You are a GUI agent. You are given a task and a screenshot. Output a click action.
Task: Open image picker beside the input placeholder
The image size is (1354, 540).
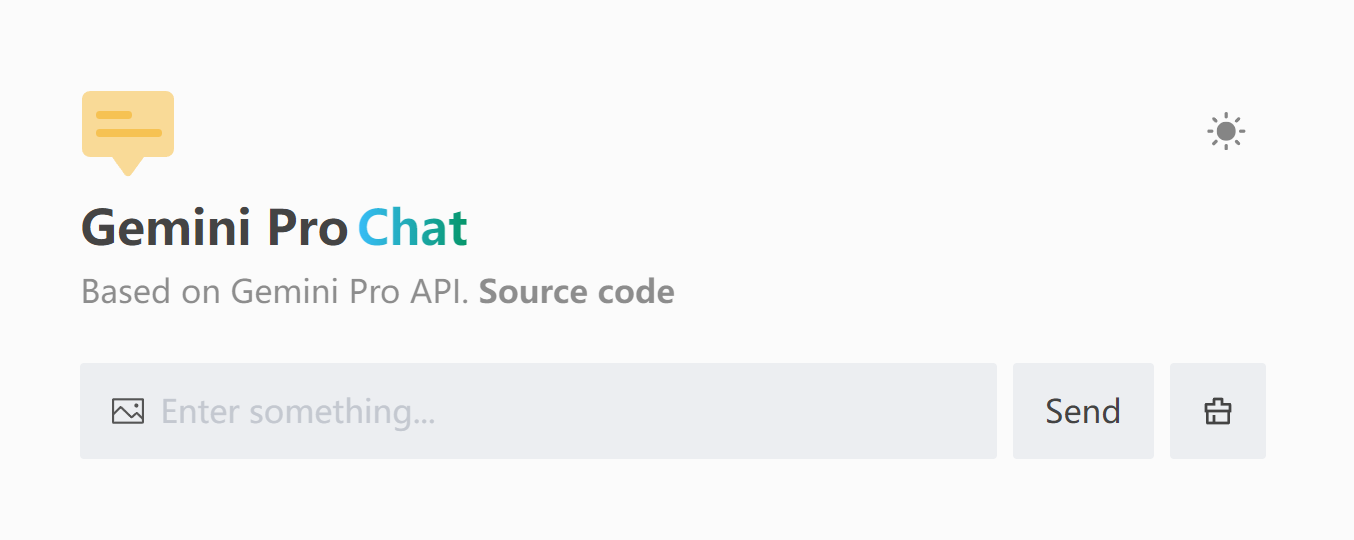(x=128, y=411)
